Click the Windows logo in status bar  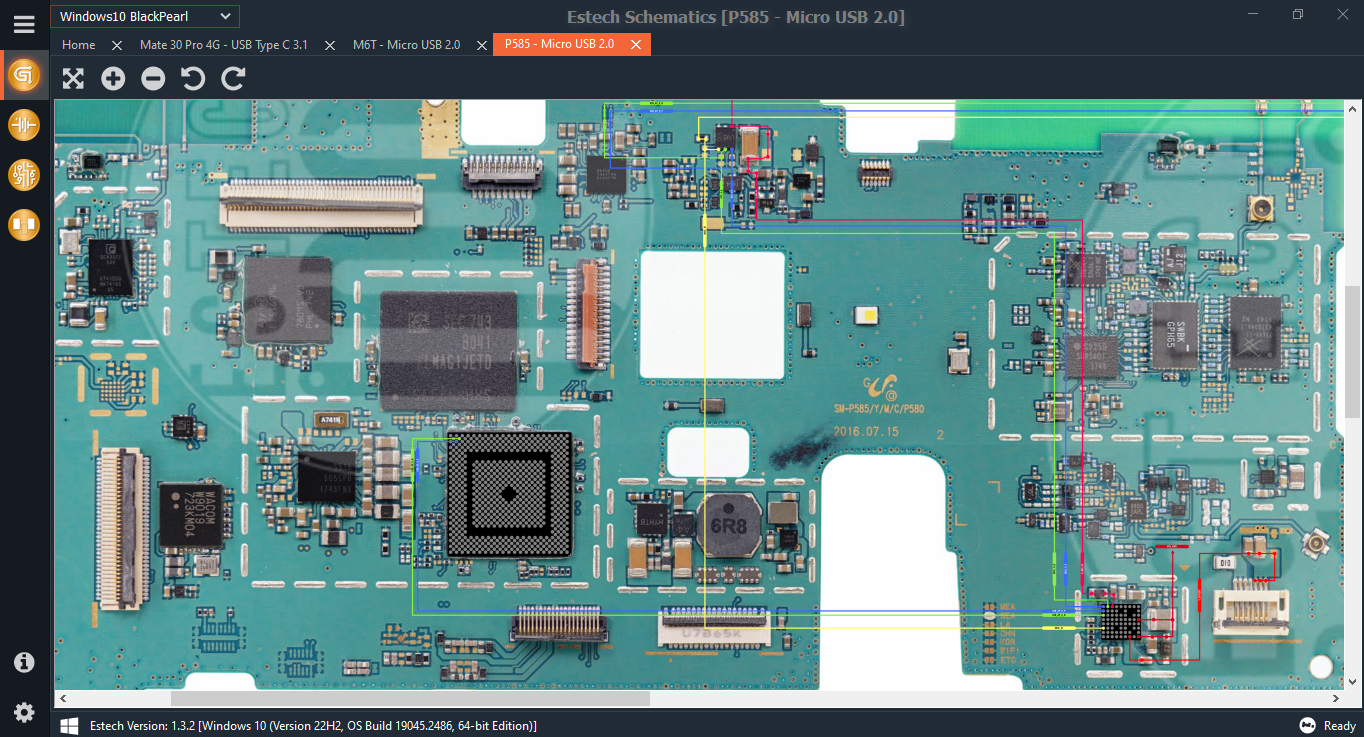pos(69,725)
